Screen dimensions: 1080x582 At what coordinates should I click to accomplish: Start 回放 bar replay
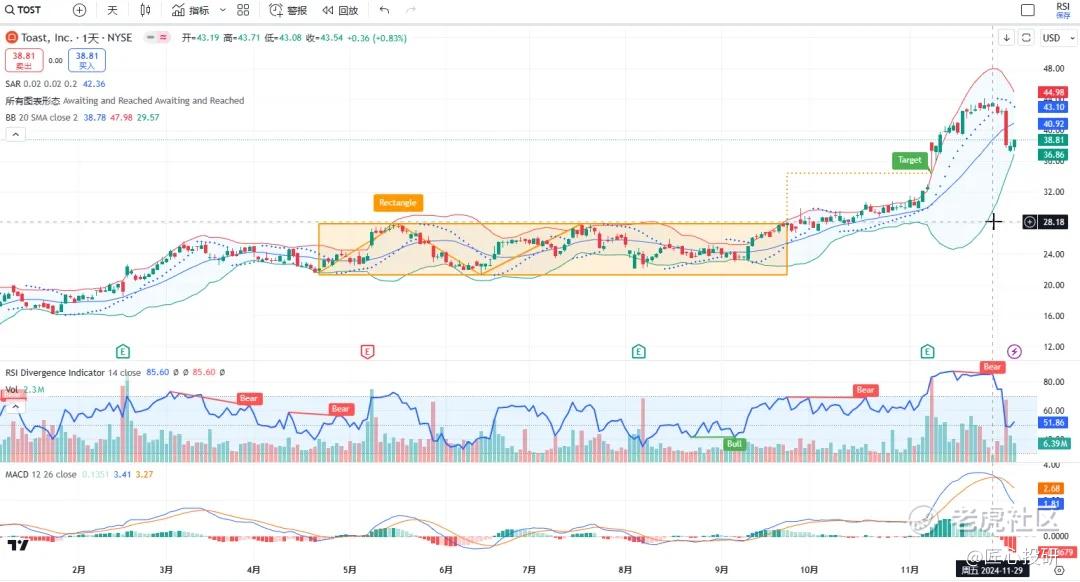coord(340,10)
